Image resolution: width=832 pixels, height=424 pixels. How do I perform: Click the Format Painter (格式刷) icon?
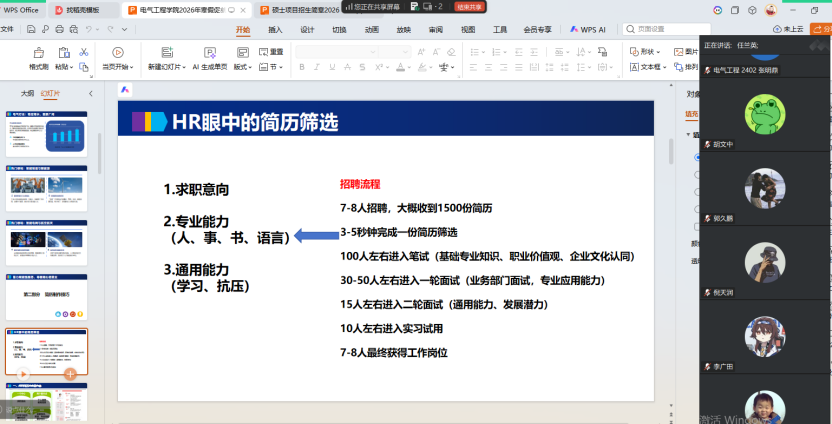pyautogui.click(x=38, y=54)
